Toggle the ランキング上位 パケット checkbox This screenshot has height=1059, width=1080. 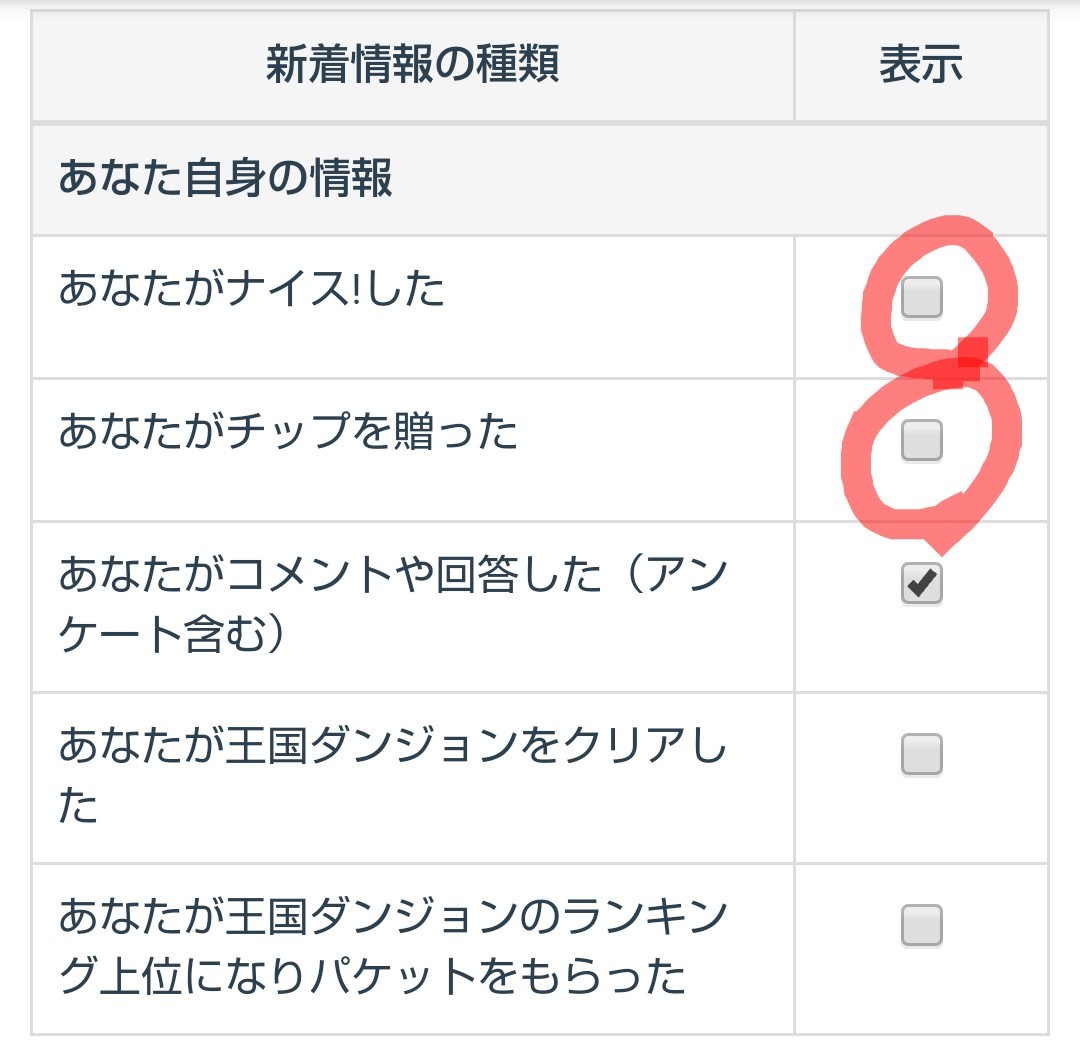click(x=921, y=925)
